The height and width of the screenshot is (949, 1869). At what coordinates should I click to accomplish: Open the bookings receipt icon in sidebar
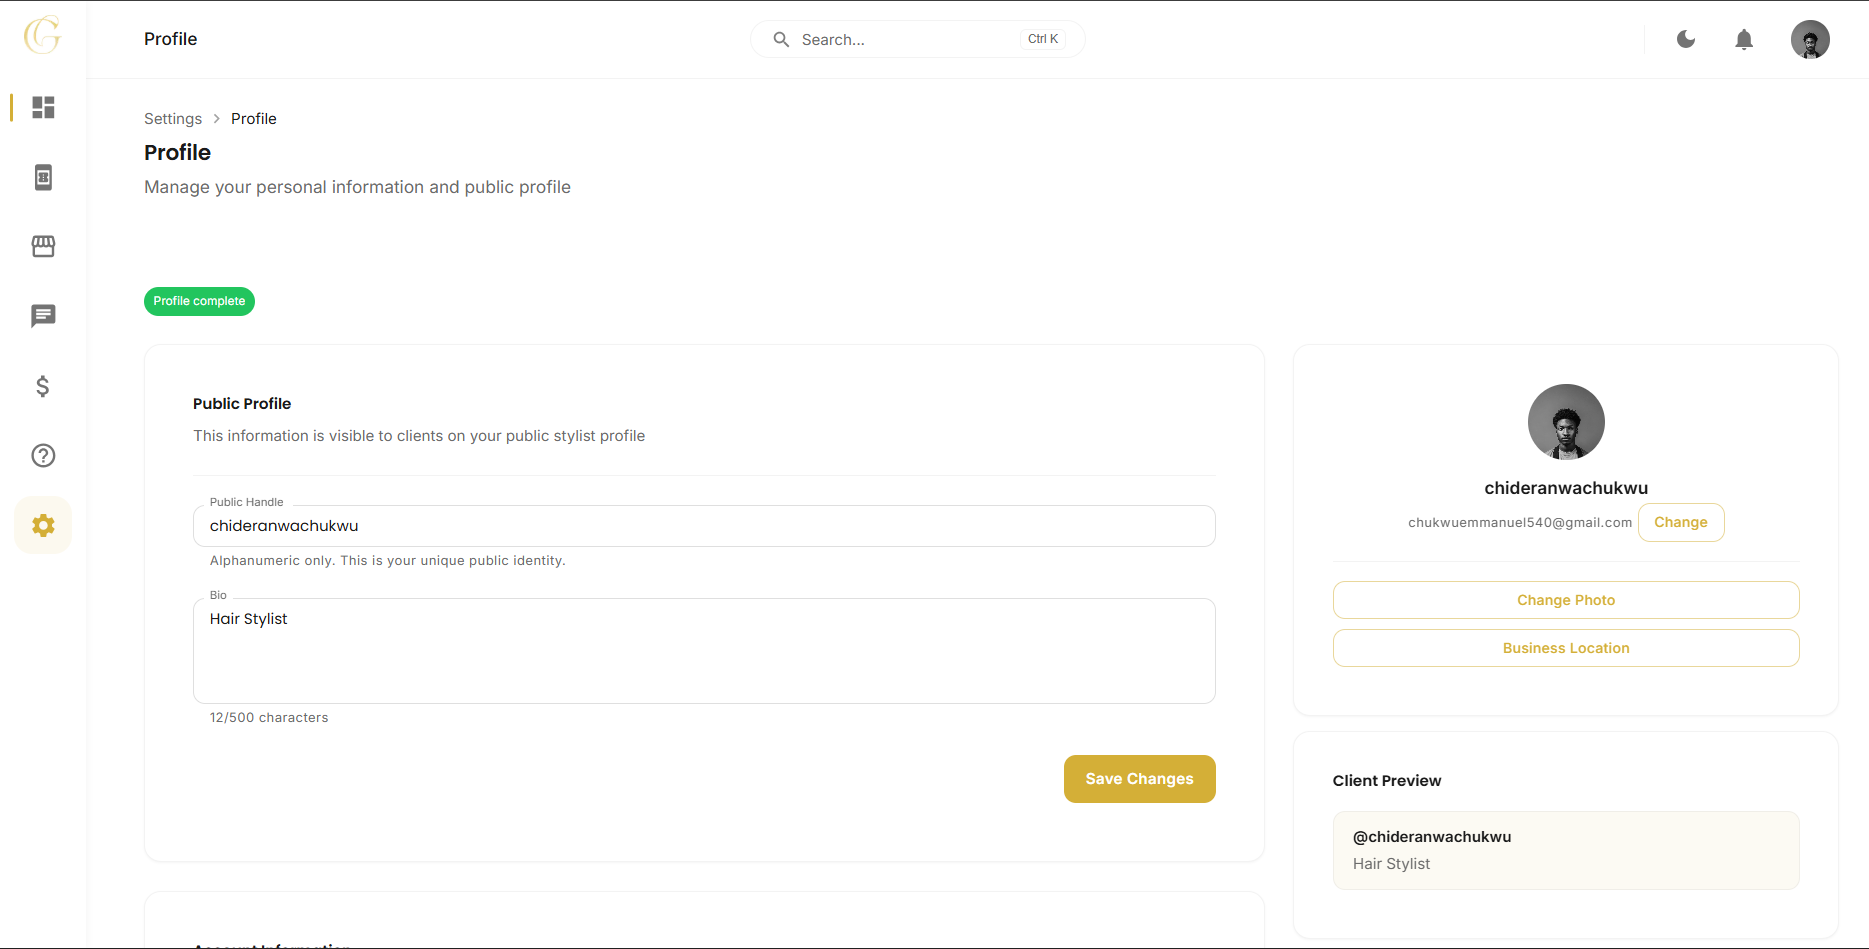(x=43, y=177)
